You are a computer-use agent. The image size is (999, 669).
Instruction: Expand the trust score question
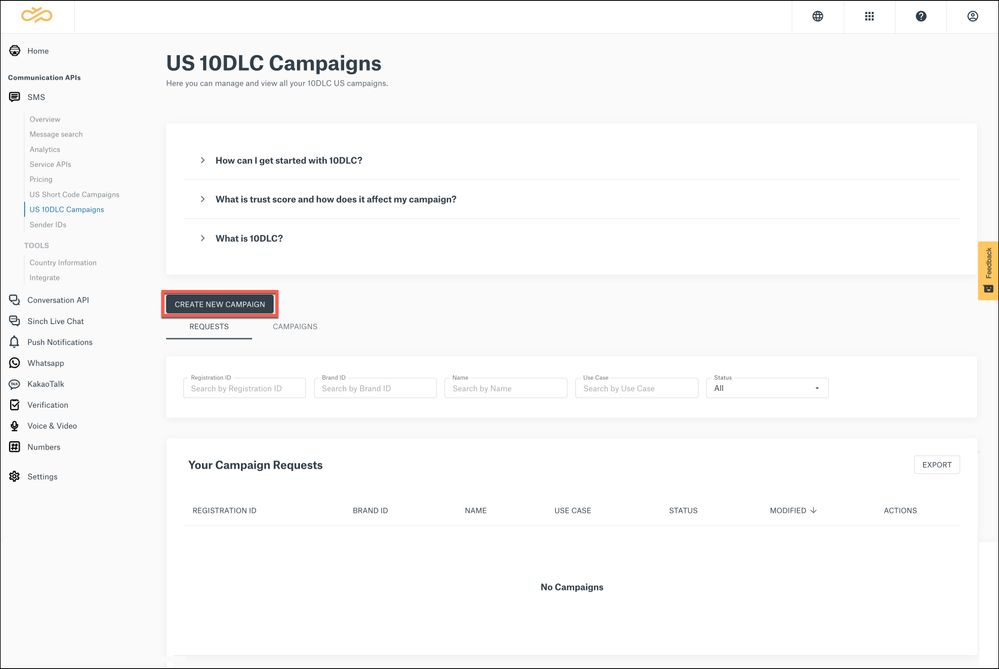point(335,199)
